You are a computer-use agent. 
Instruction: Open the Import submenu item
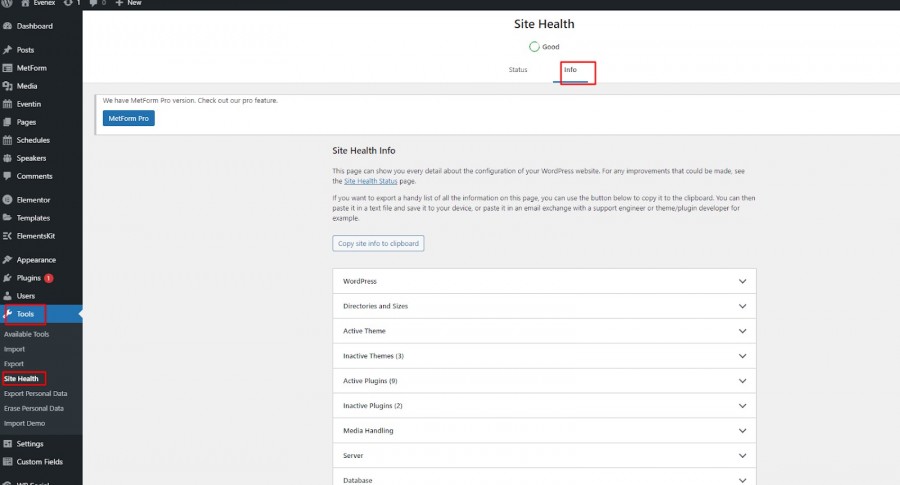tap(14, 349)
